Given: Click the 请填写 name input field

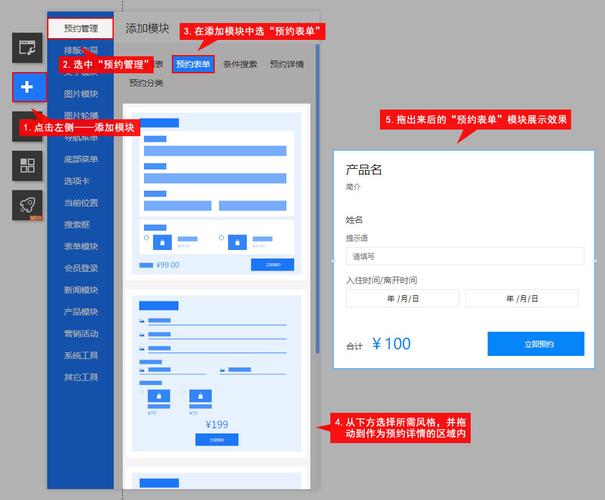Looking at the screenshot, I should pos(465,256).
